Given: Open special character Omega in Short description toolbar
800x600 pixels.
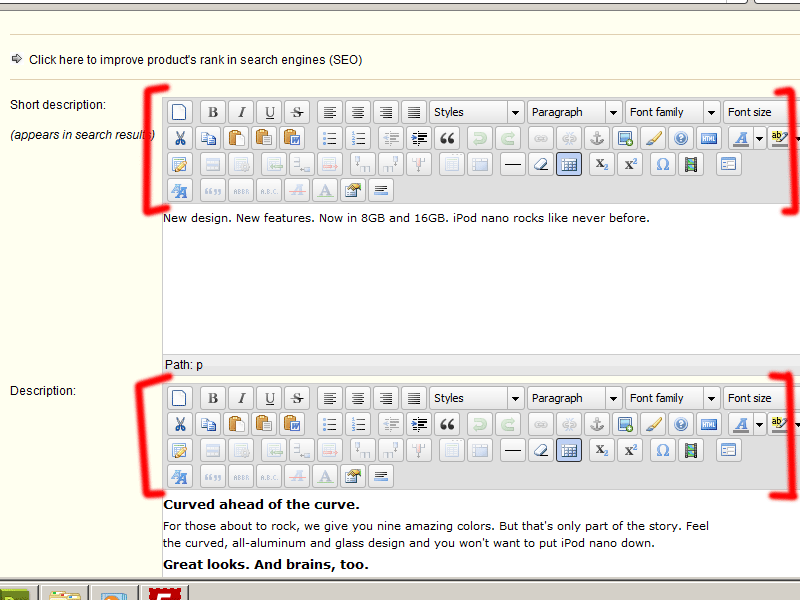Looking at the screenshot, I should point(663,164).
